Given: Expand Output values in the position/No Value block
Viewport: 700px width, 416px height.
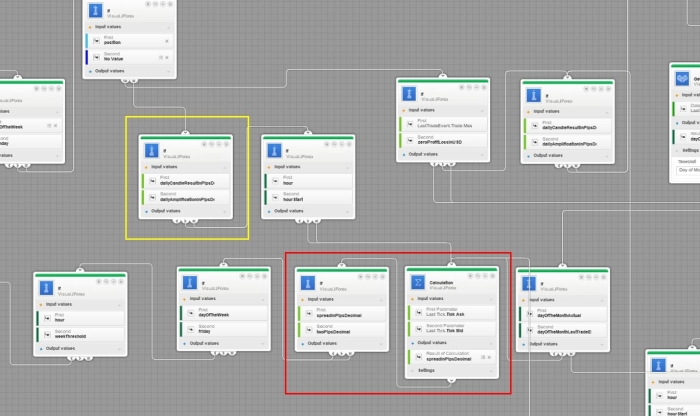Looking at the screenshot, I should [x=169, y=71].
